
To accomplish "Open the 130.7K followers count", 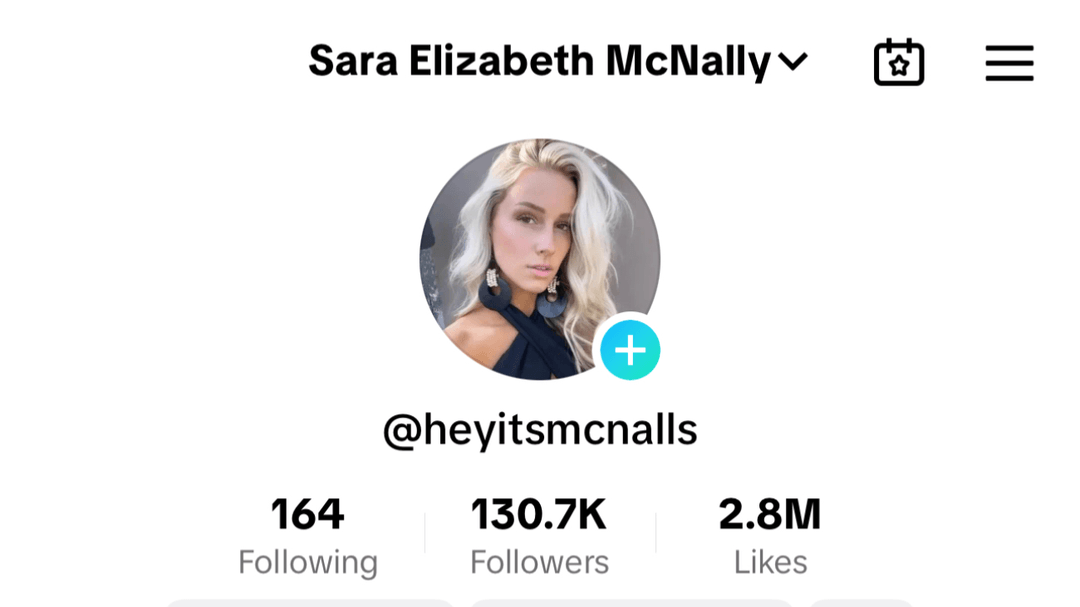I will point(539,514).
